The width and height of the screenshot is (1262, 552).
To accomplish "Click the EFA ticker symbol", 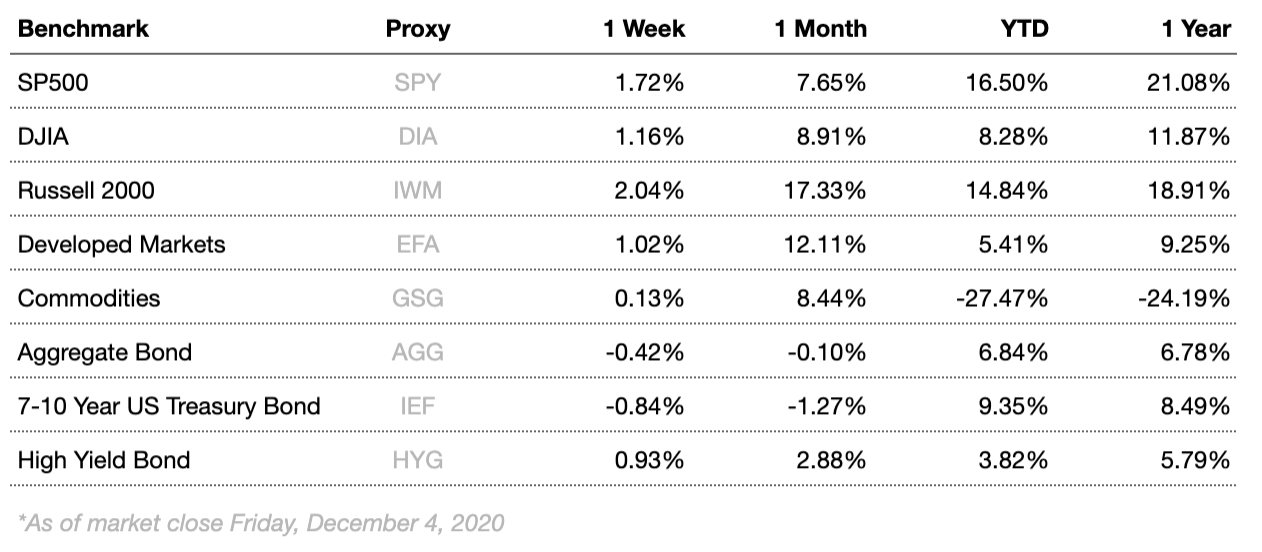I will [418, 245].
